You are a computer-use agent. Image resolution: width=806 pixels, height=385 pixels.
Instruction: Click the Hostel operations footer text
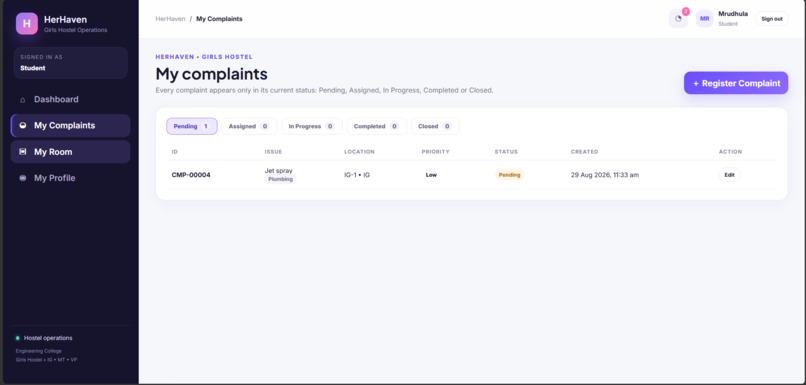click(48, 338)
